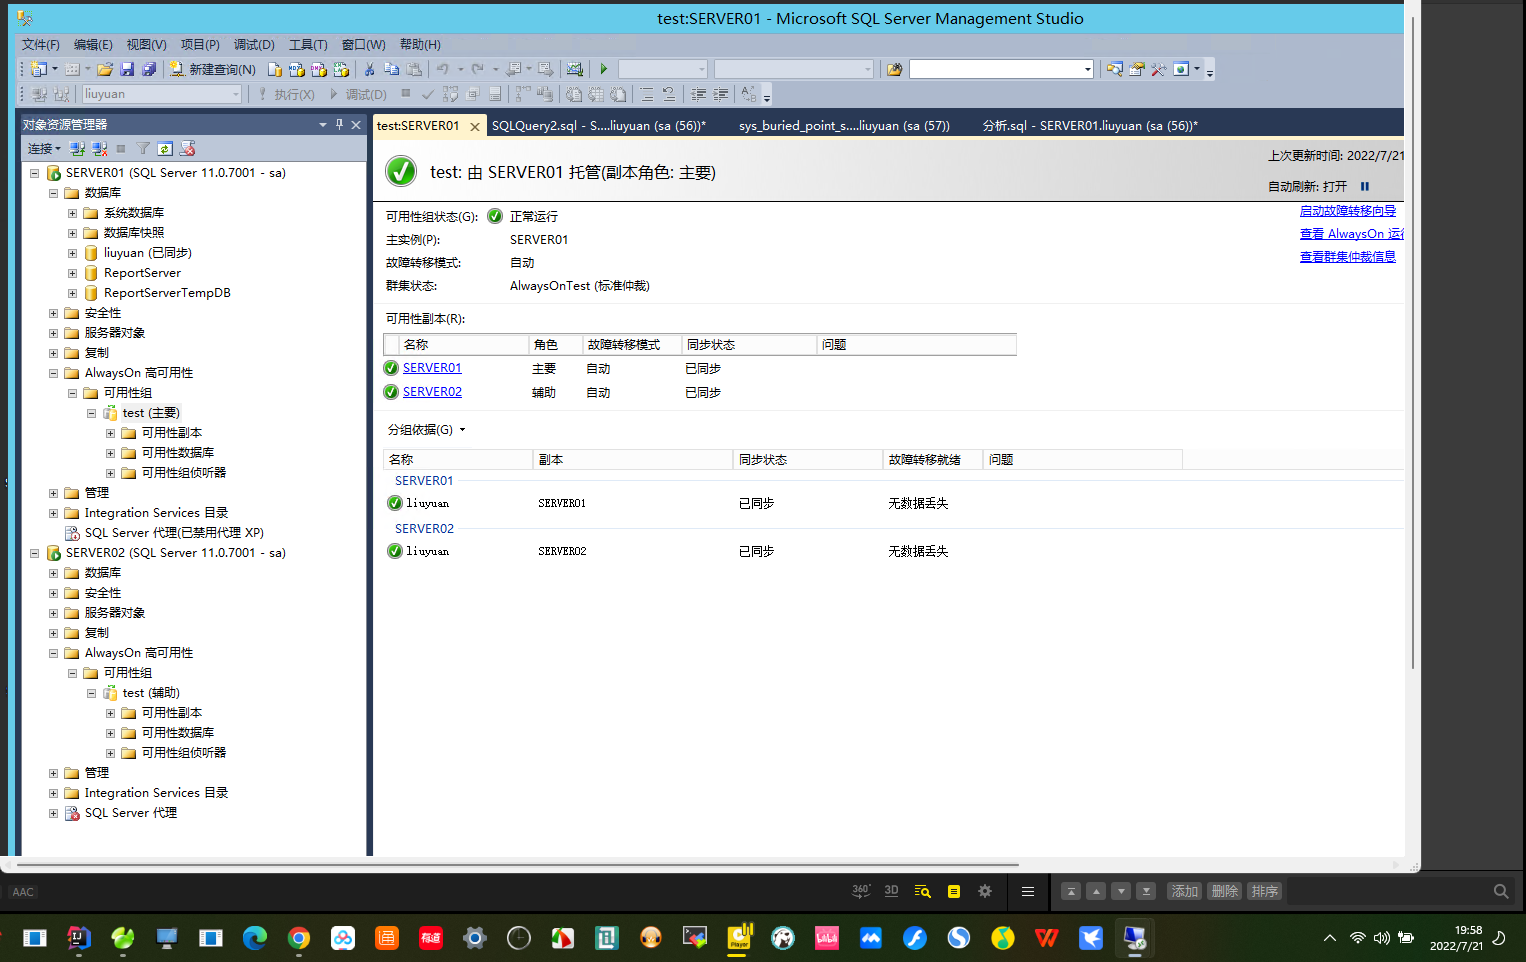Viewport: 1526px width, 962px height.
Task: Close the test:SERVER01 tab
Action: point(475,127)
